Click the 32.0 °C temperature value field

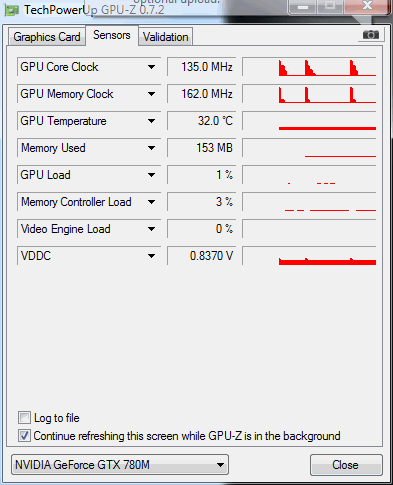pyautogui.click(x=202, y=121)
